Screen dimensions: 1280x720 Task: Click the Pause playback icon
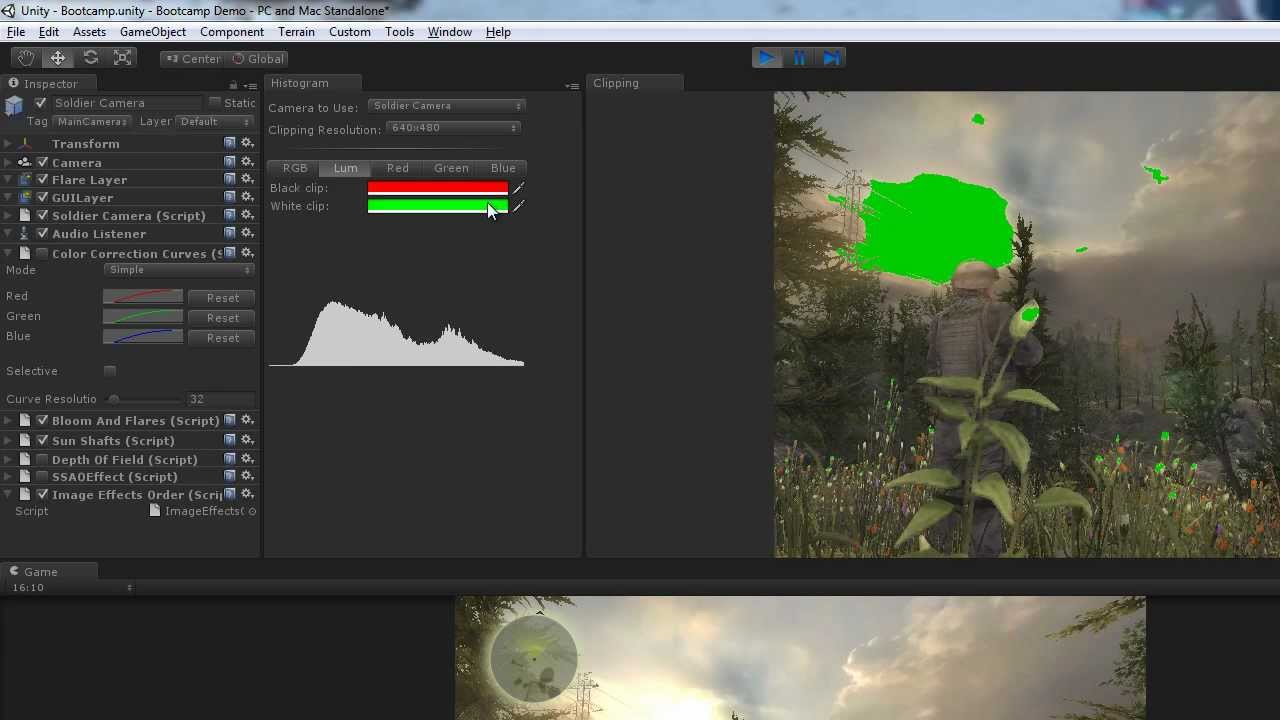pyautogui.click(x=799, y=57)
